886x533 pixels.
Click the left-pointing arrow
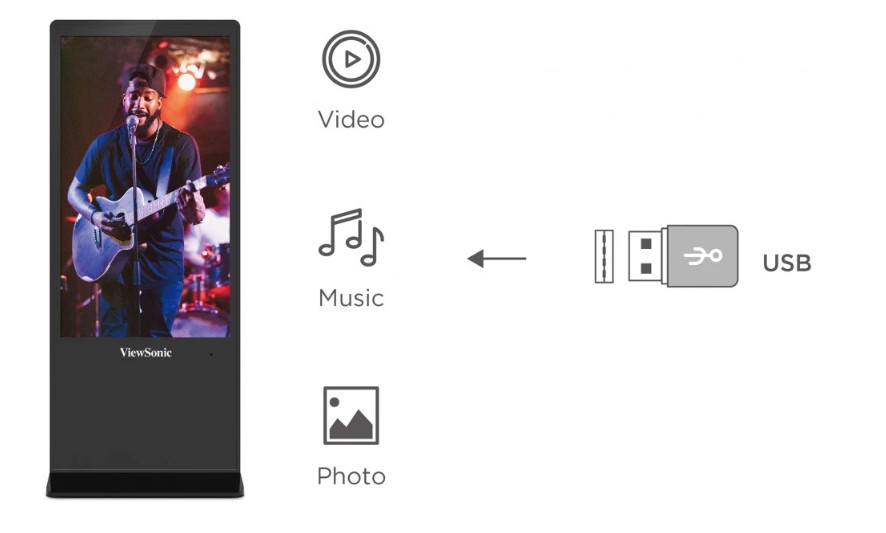[497, 258]
